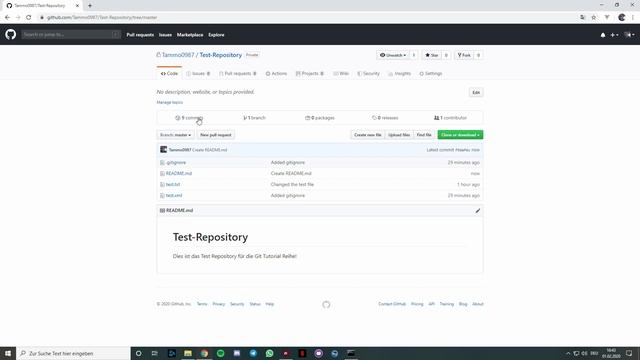Screen dimensions: 640x360
Task: Go to Marketplace in header
Action: point(190,35)
